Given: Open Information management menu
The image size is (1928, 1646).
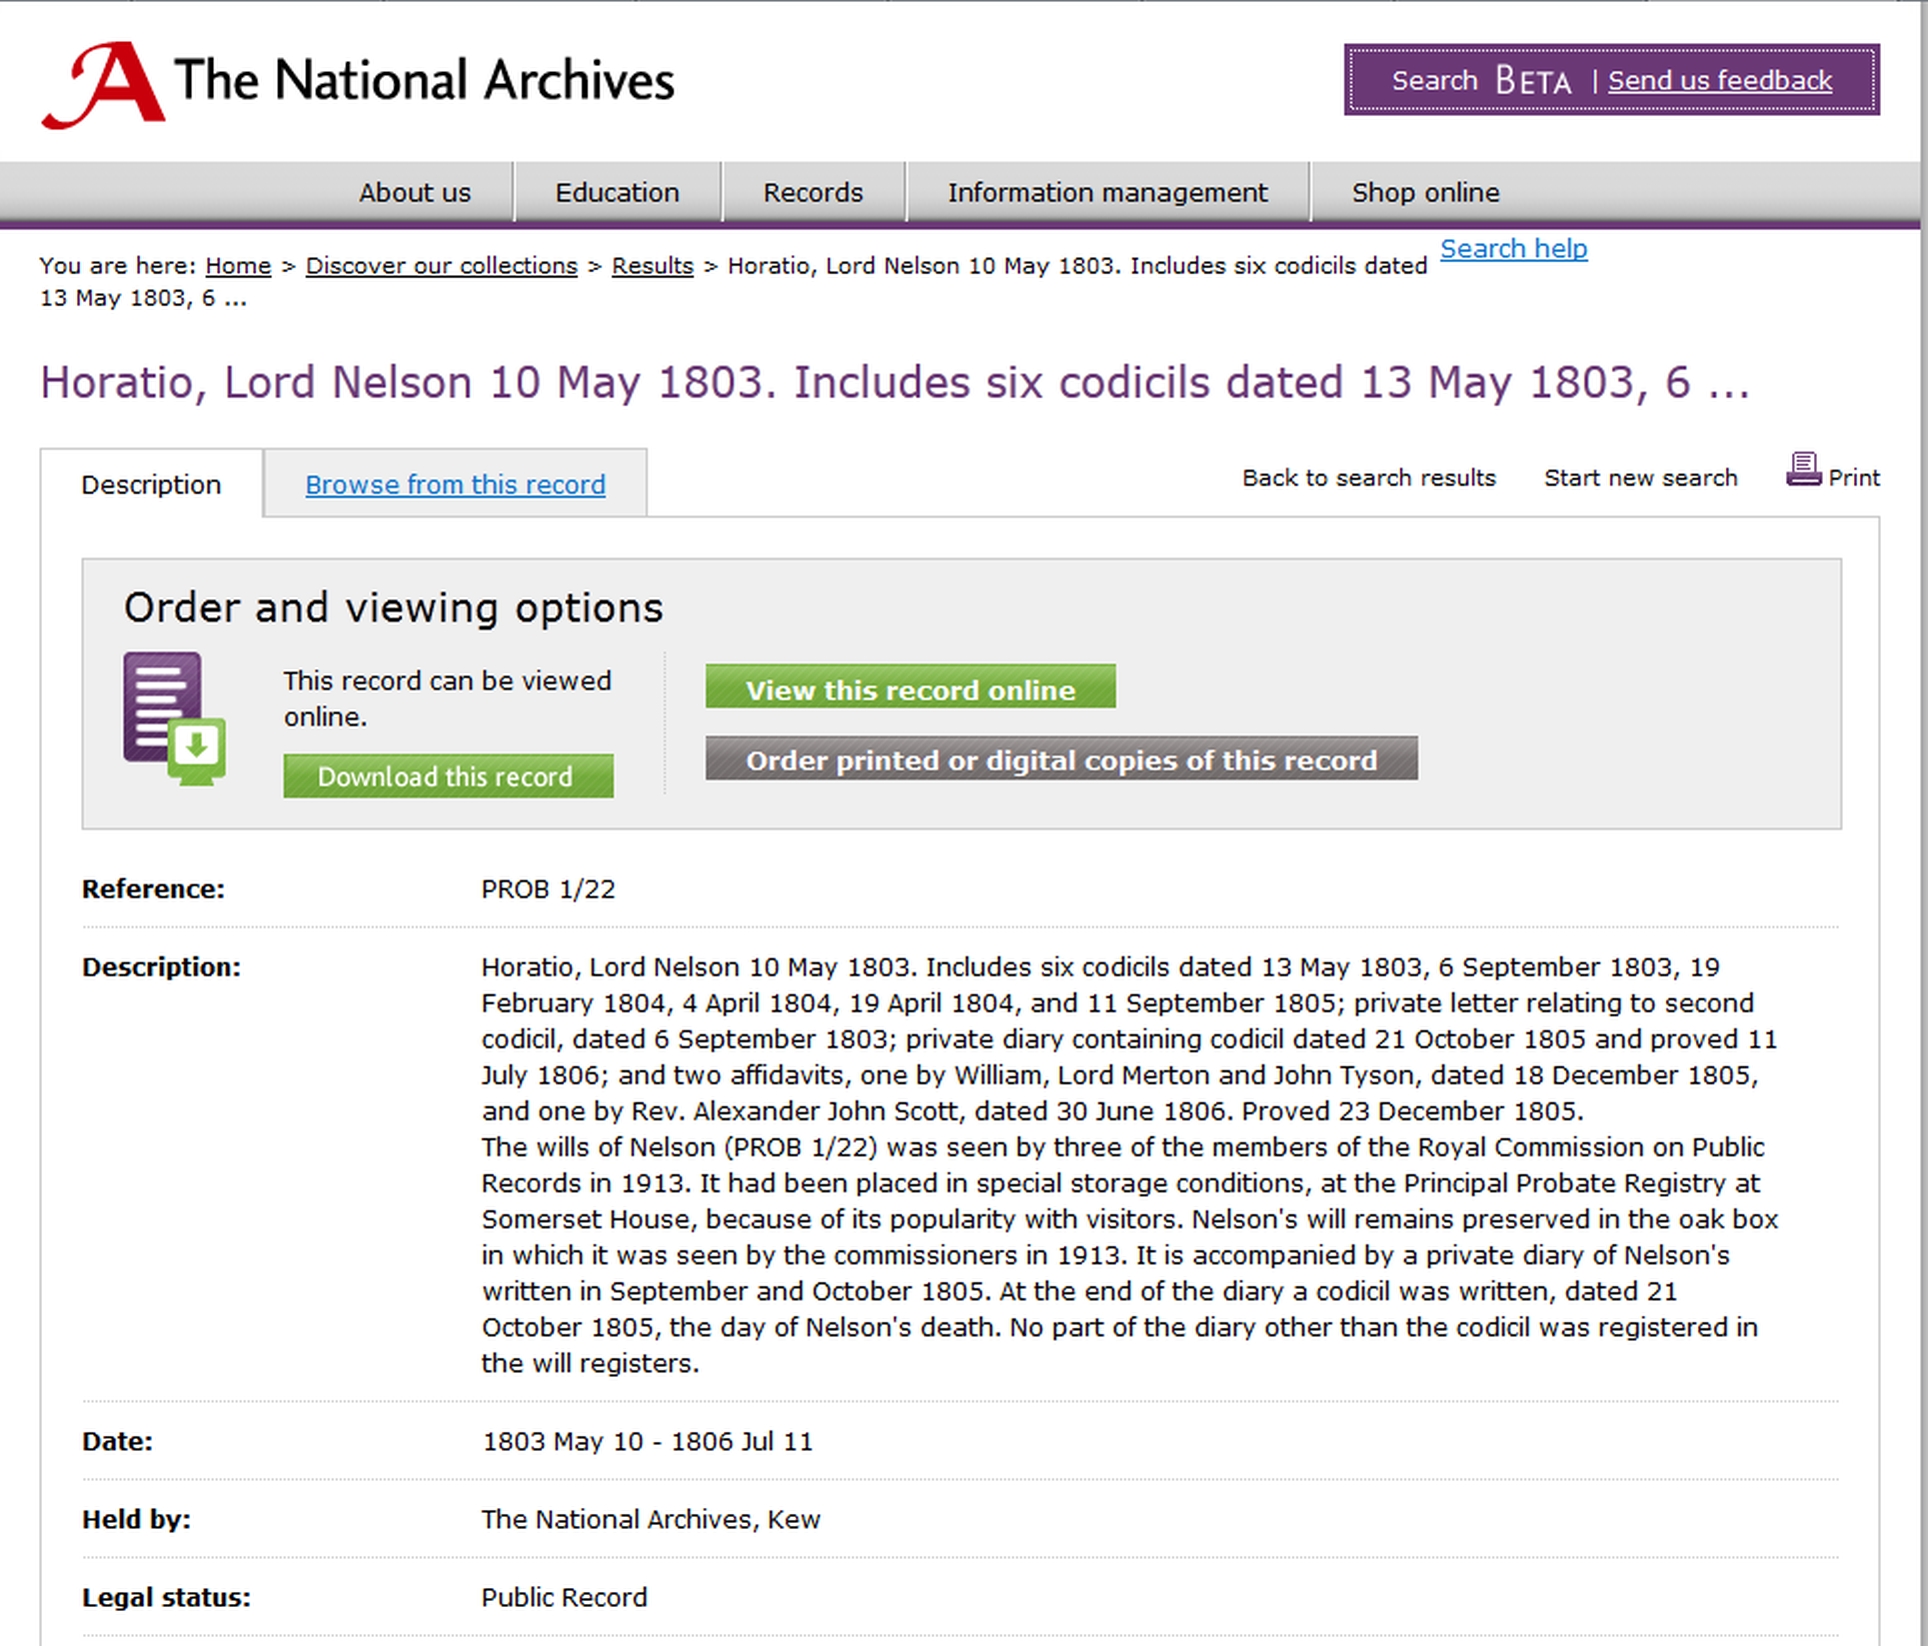Looking at the screenshot, I should [x=1107, y=192].
